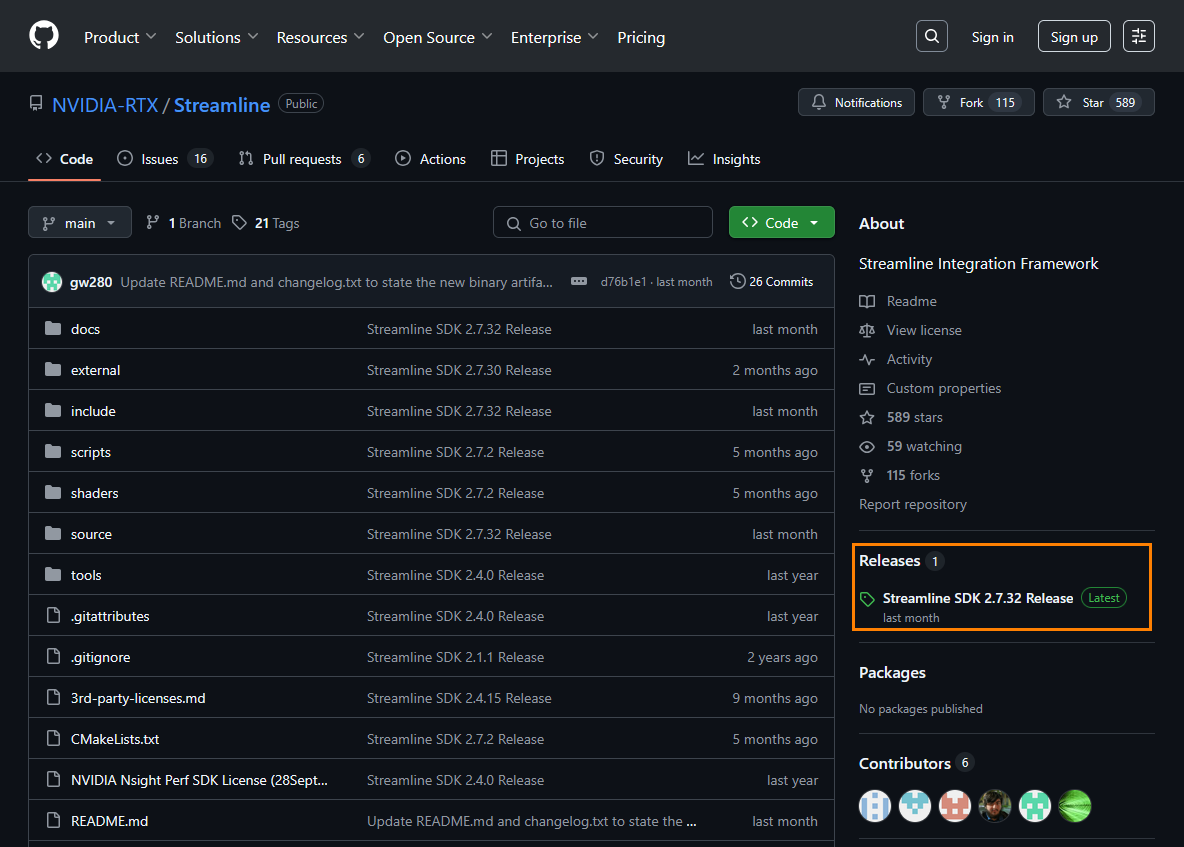Click the Go to file field
1184x847 pixels.
click(603, 223)
